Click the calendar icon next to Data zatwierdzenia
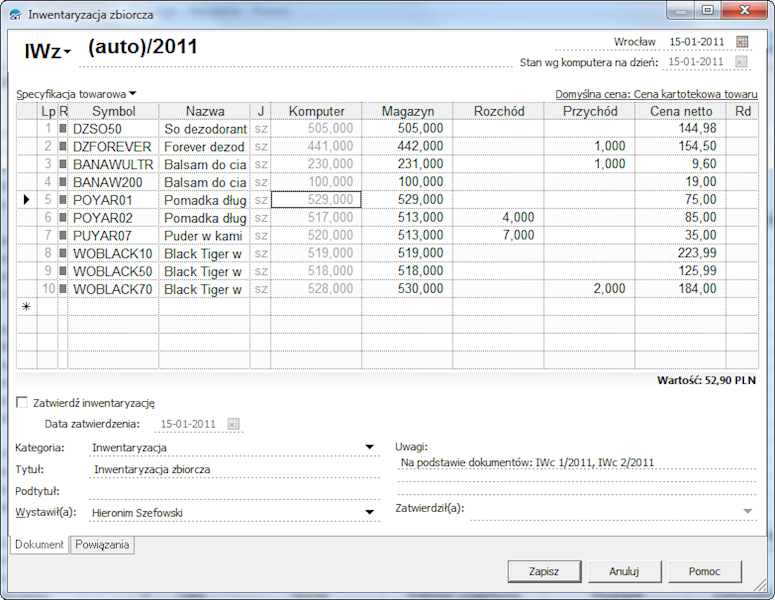 234,424
